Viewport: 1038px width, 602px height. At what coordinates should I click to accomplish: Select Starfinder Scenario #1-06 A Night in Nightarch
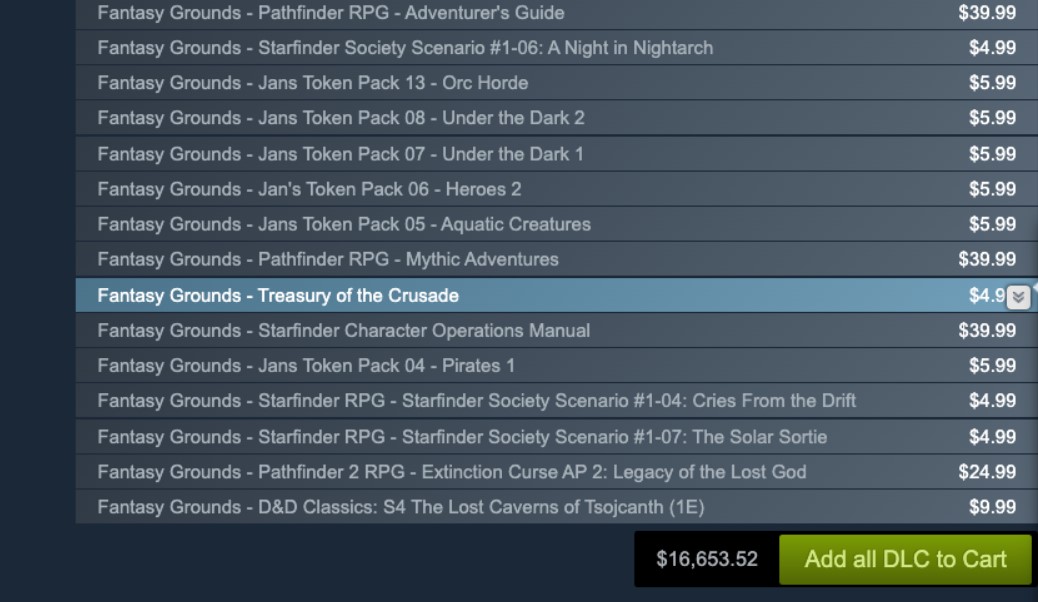(x=405, y=48)
